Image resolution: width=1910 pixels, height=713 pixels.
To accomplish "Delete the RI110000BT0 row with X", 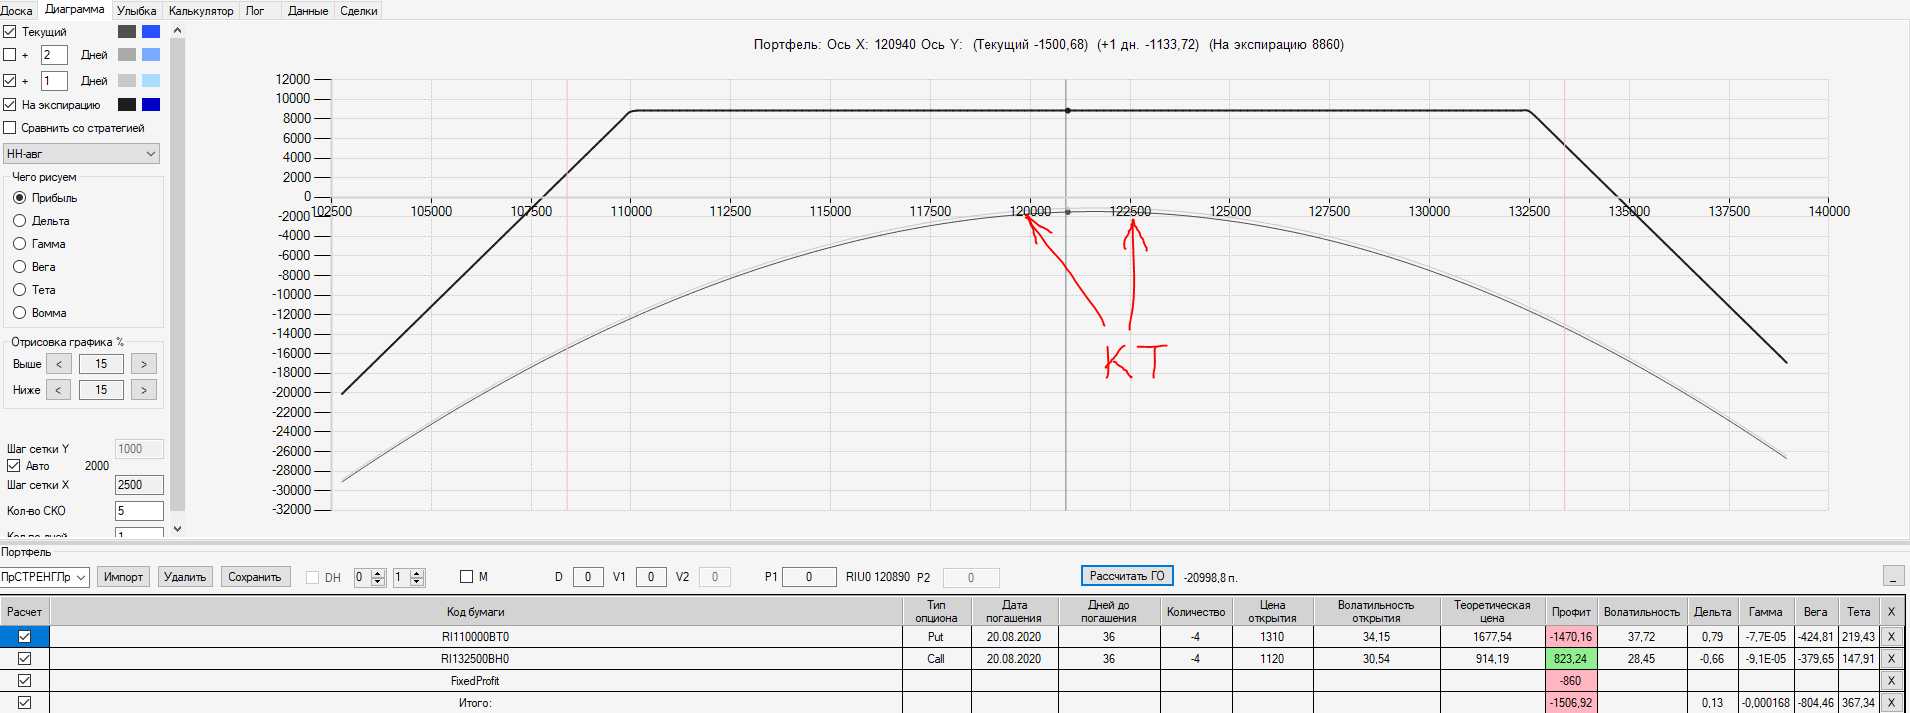I will point(1890,637).
